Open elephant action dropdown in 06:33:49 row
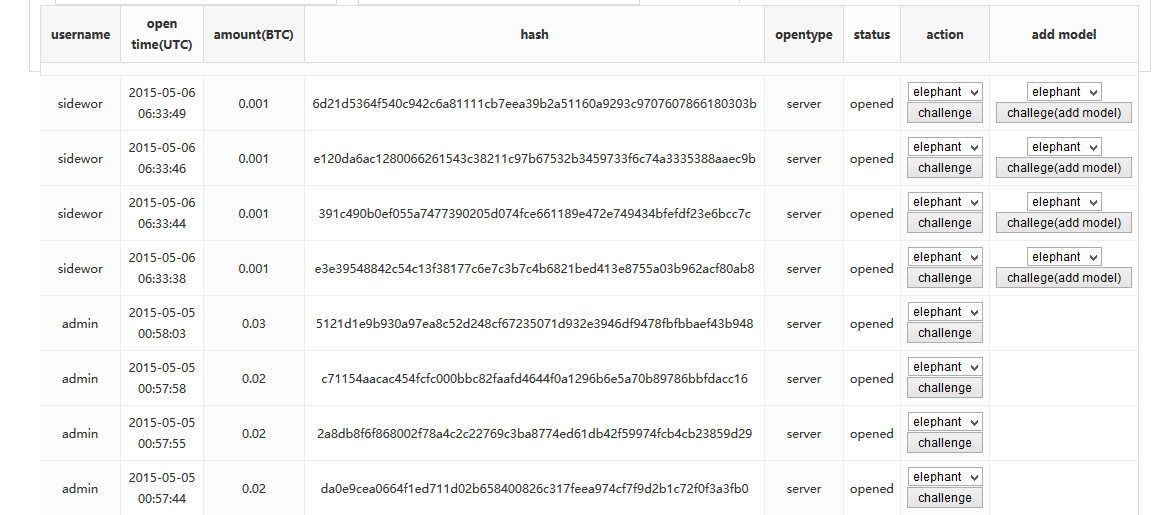This screenshot has width=1167, height=515. coord(944,92)
